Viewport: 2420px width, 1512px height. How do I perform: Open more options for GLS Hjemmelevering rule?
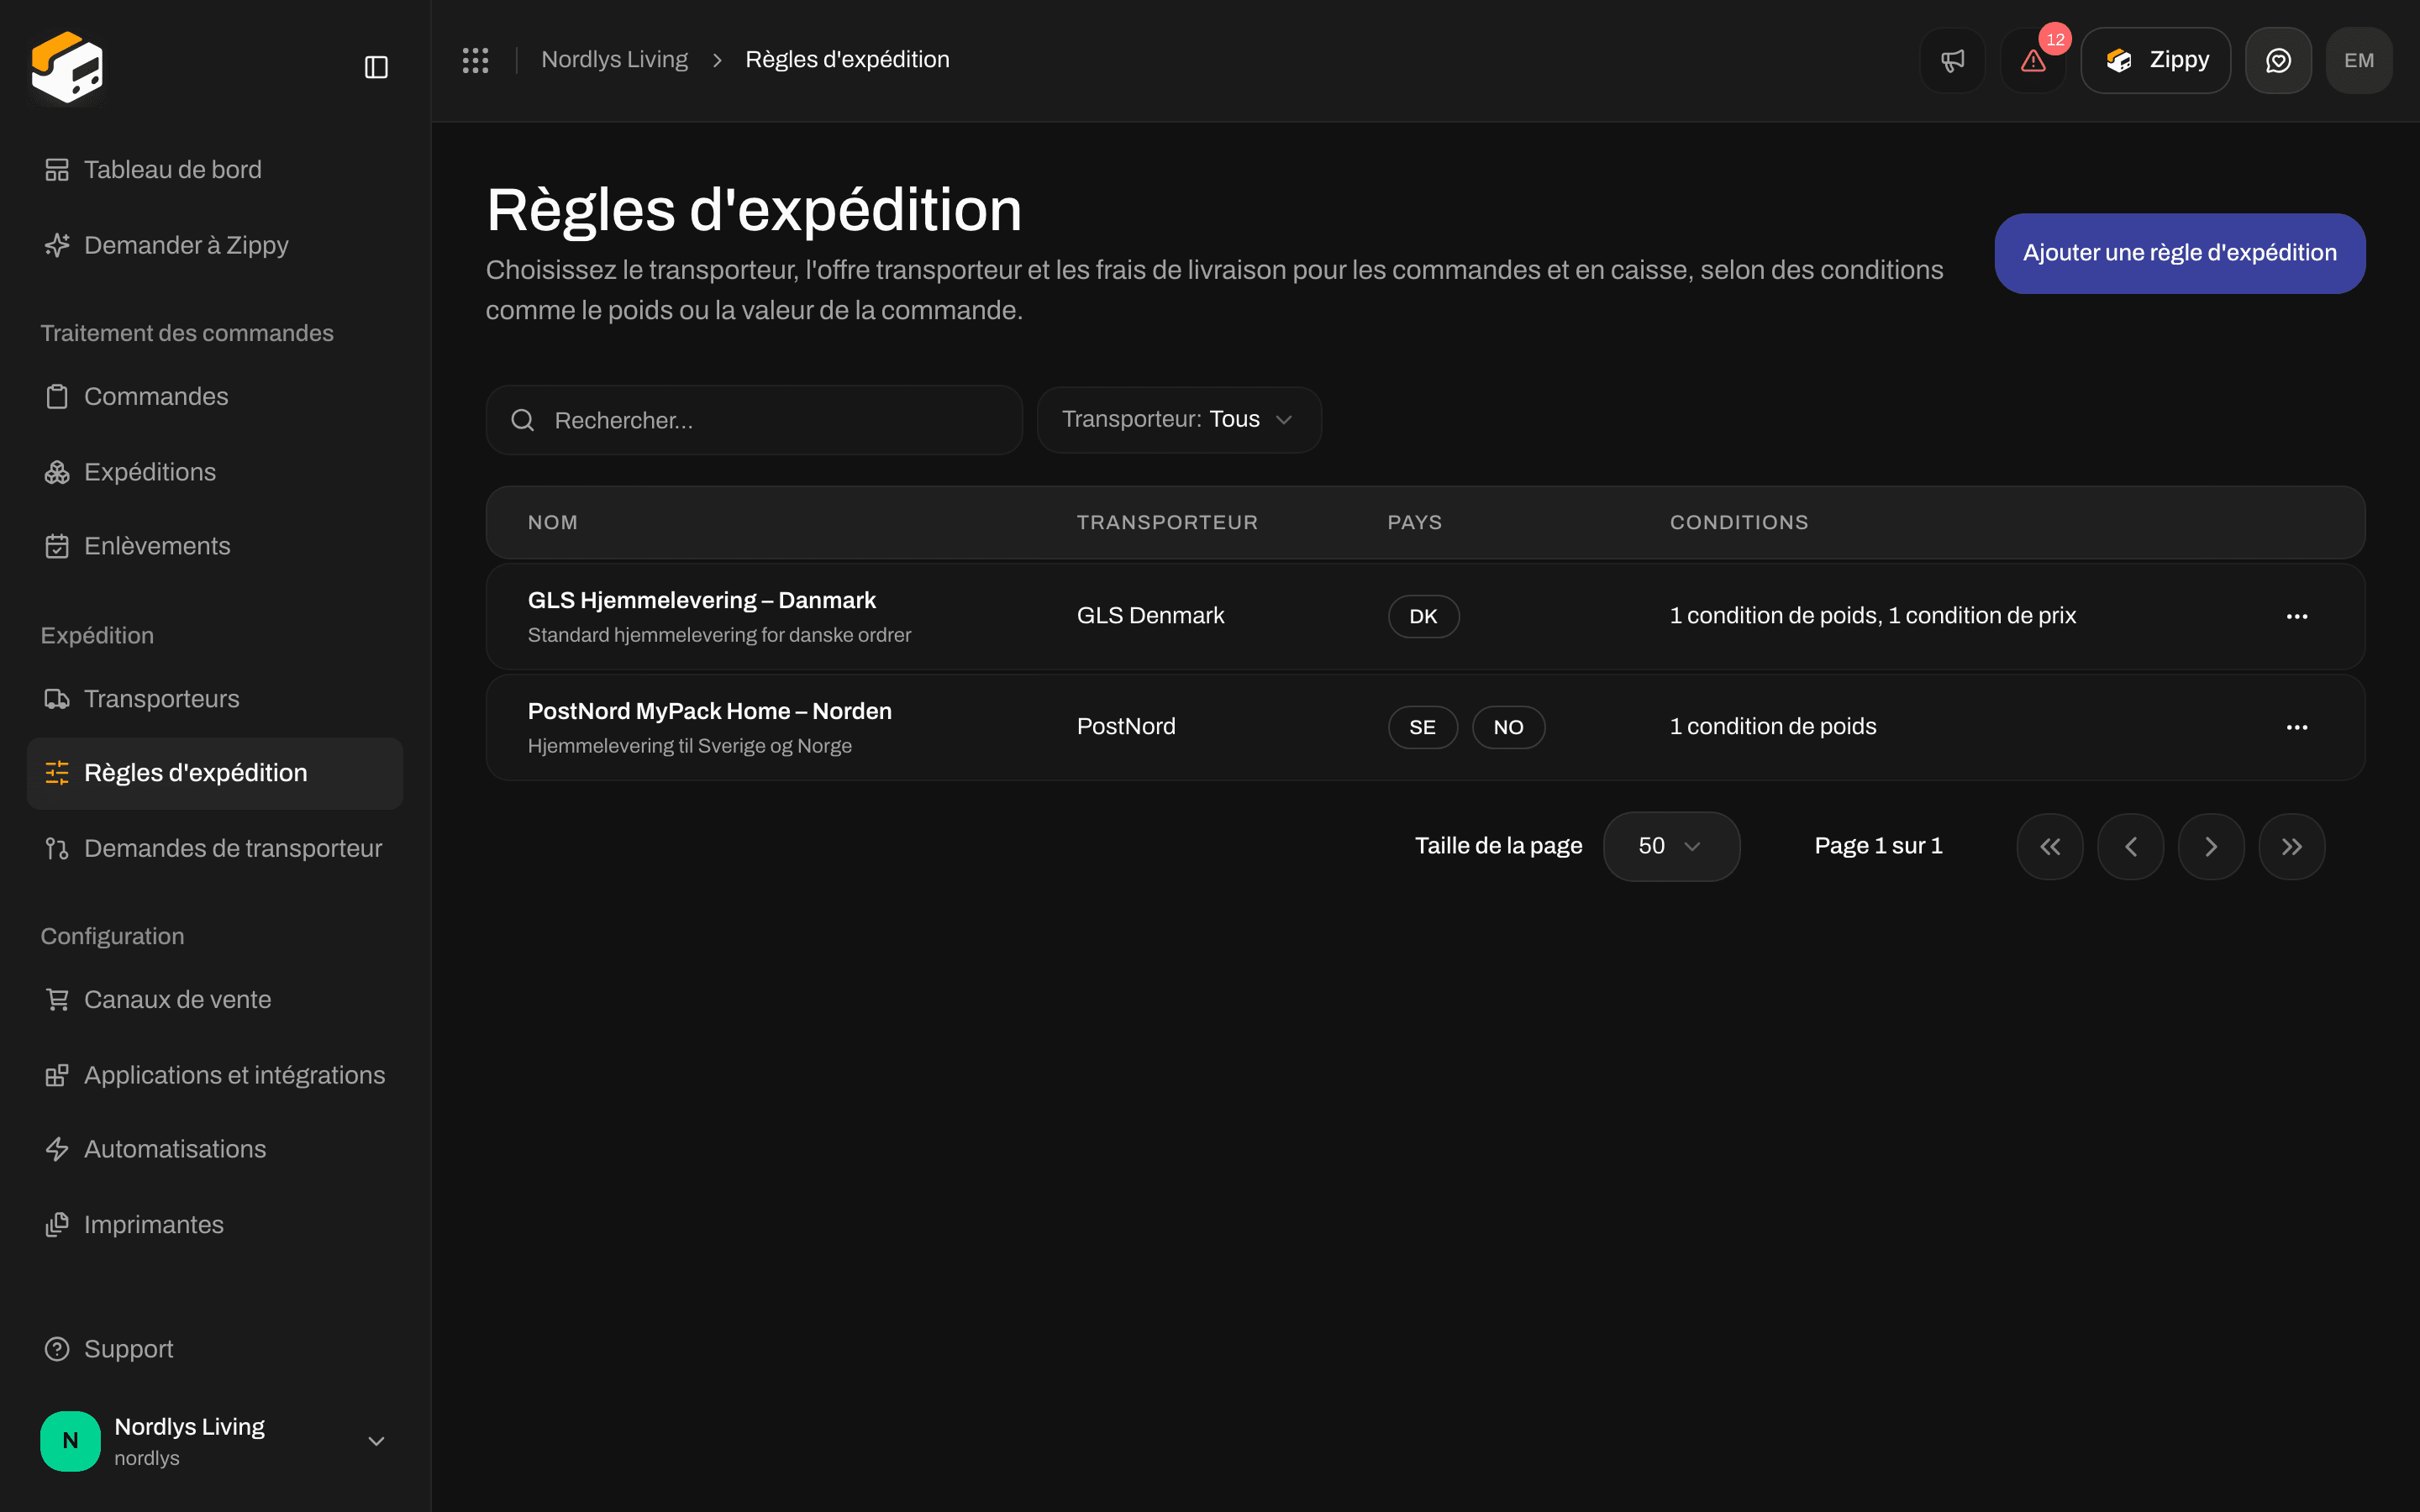(x=2297, y=616)
